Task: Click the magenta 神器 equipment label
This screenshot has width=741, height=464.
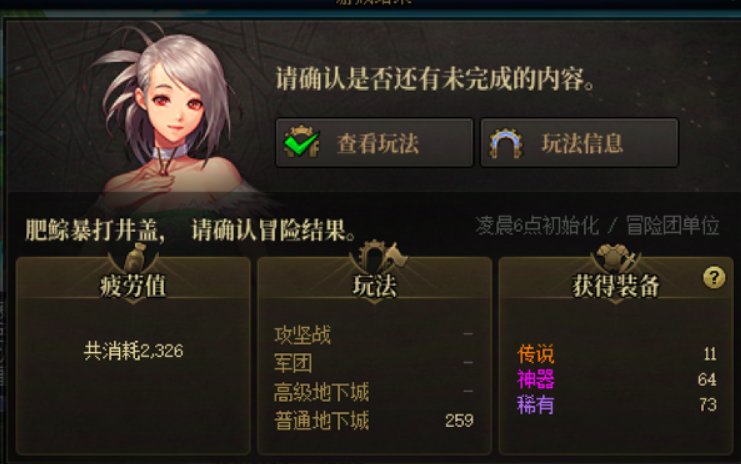Action: pyautogui.click(x=535, y=379)
